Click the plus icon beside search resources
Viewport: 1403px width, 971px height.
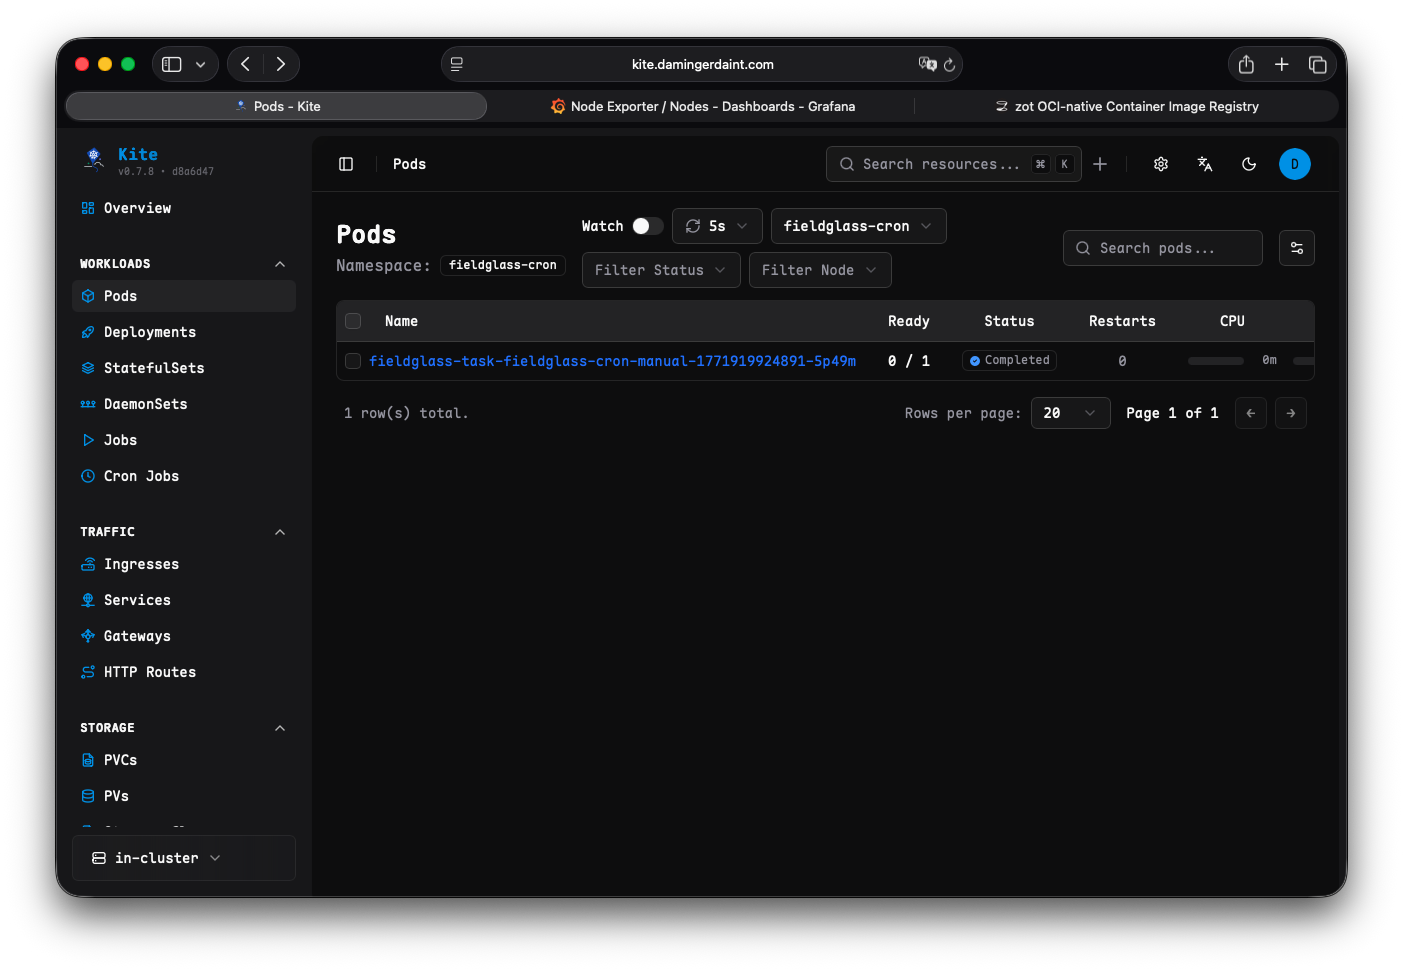pos(1100,164)
